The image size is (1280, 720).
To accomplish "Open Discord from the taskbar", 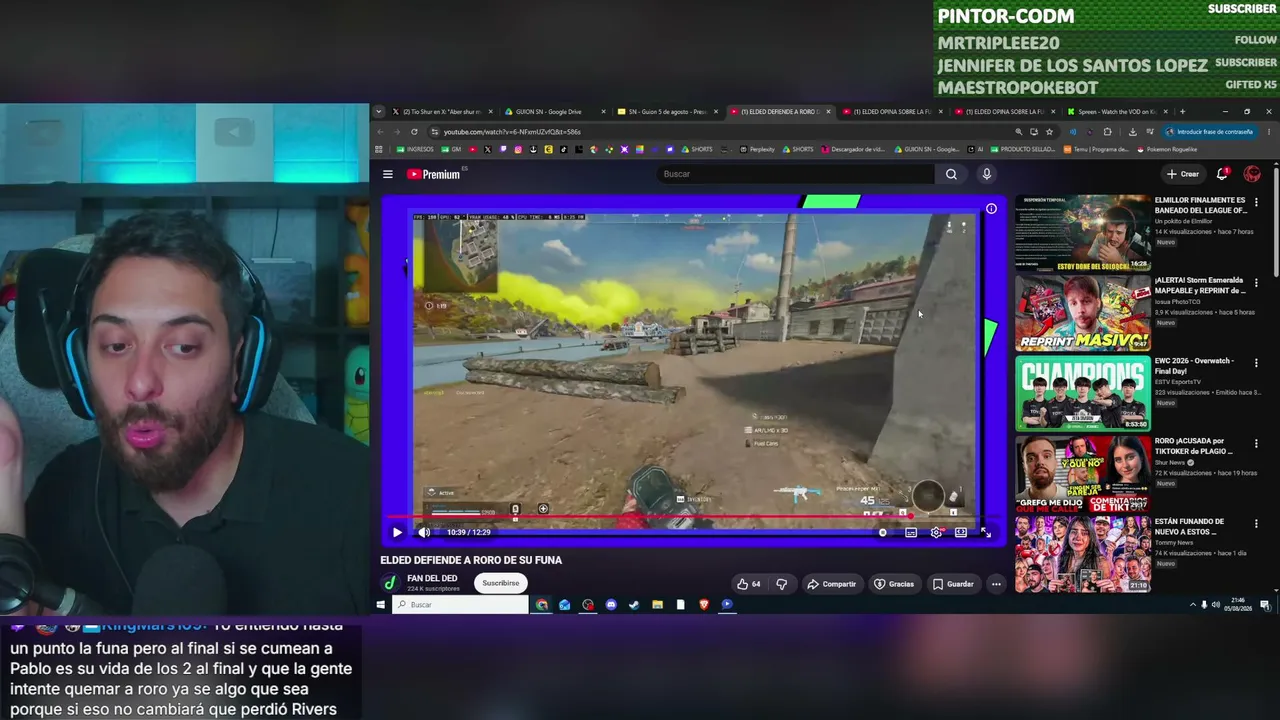I will tap(611, 605).
